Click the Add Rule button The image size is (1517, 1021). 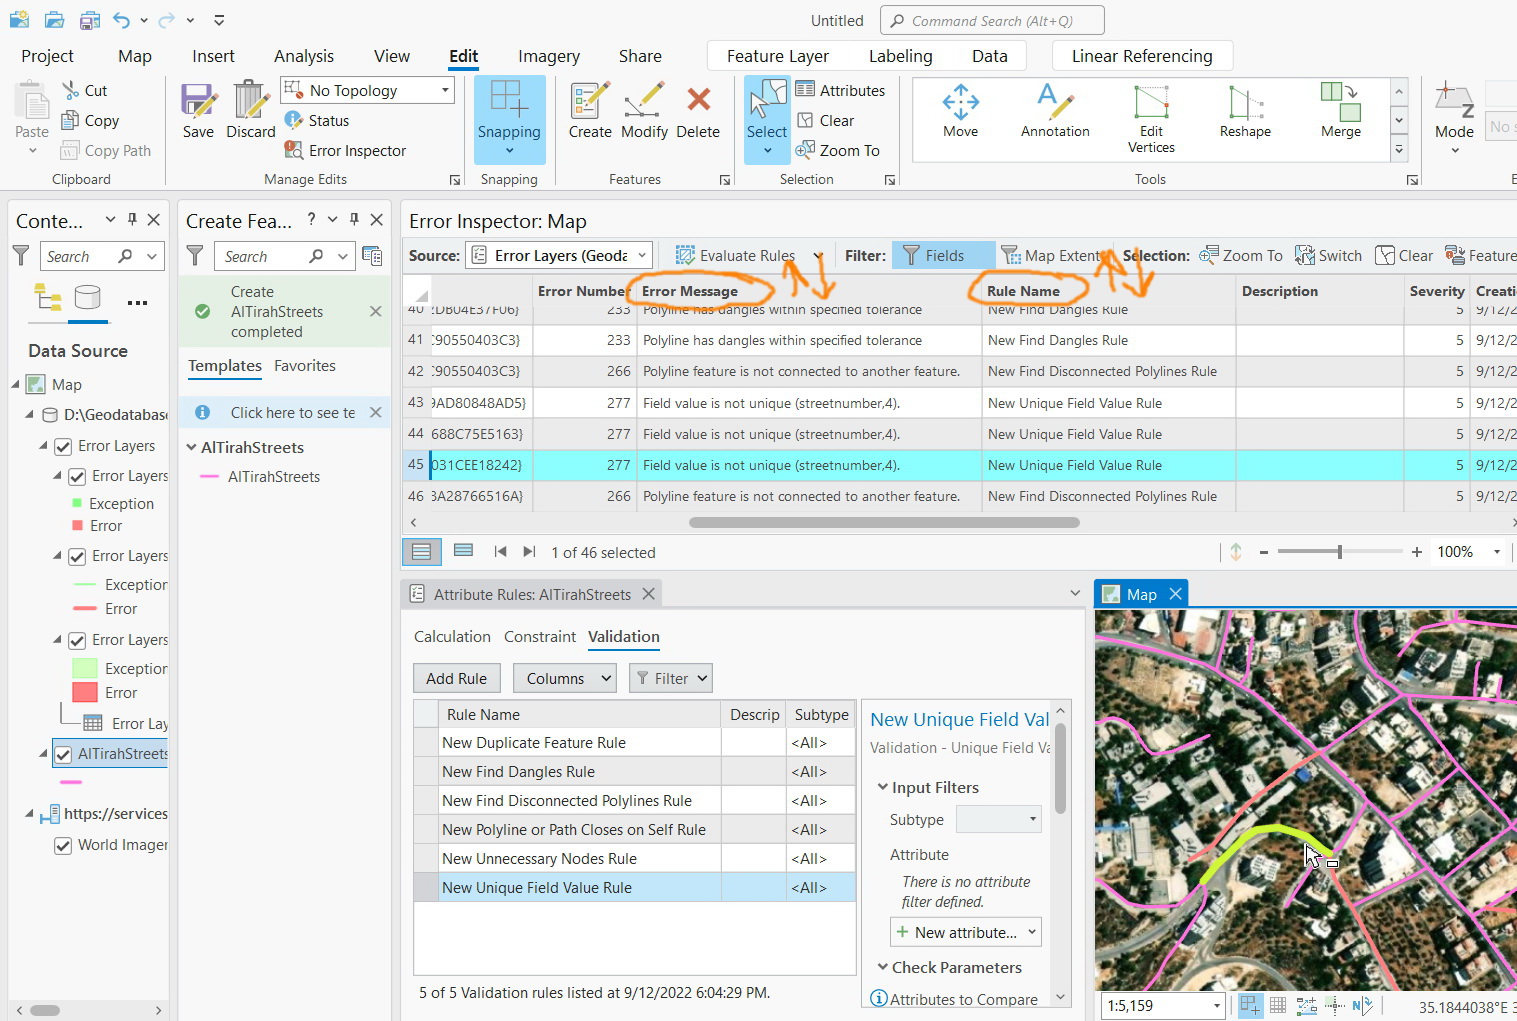tap(456, 677)
